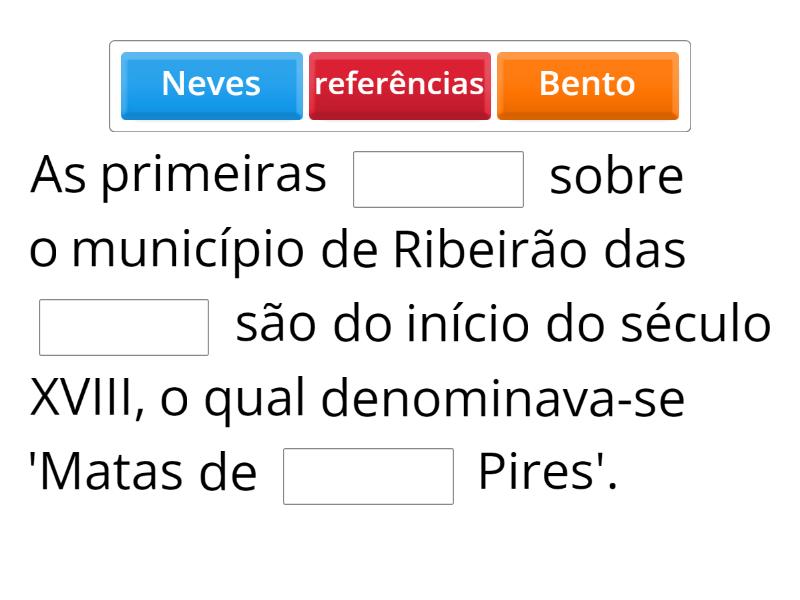
Task: Pick the blue Neves word tile
Action: [211, 85]
